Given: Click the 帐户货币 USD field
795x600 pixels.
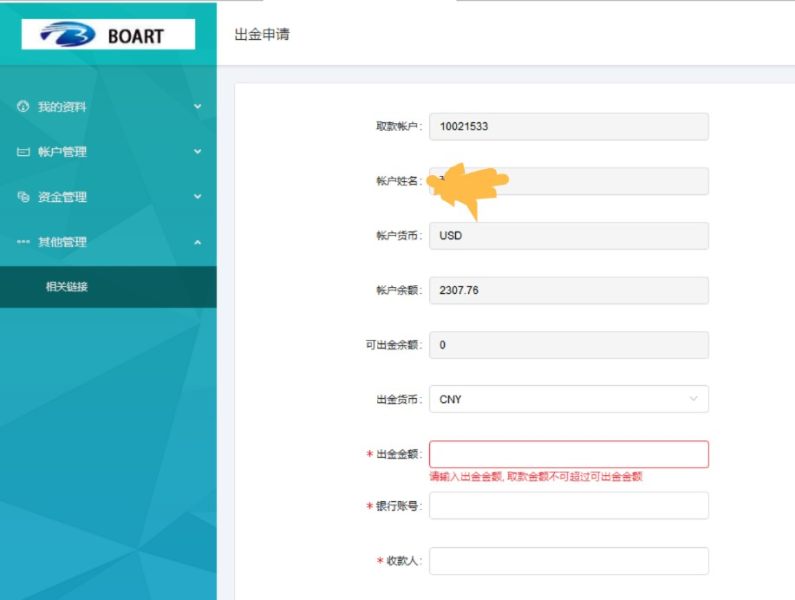Looking at the screenshot, I should click(x=568, y=236).
